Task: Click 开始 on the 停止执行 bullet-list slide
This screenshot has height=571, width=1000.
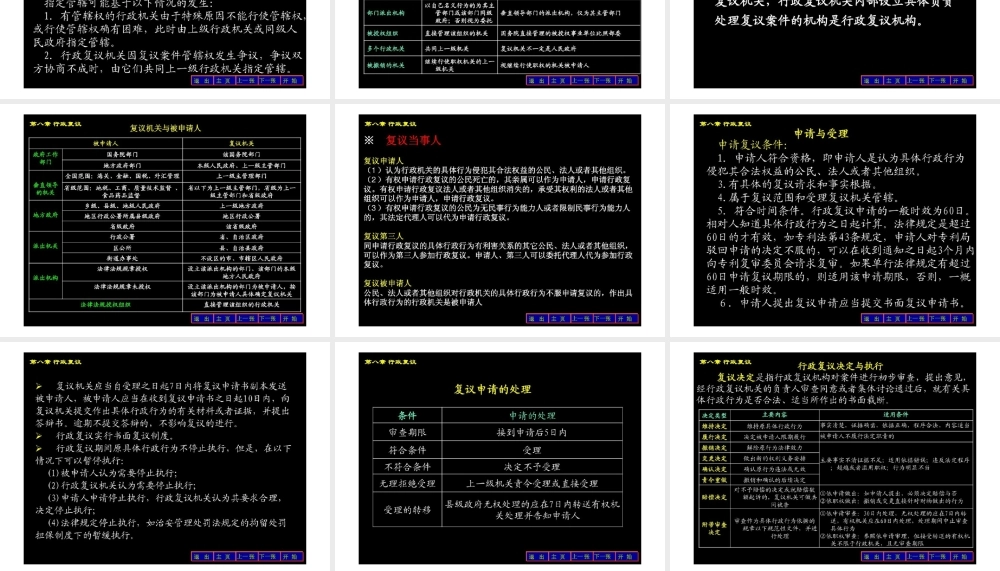Action: 291,556
